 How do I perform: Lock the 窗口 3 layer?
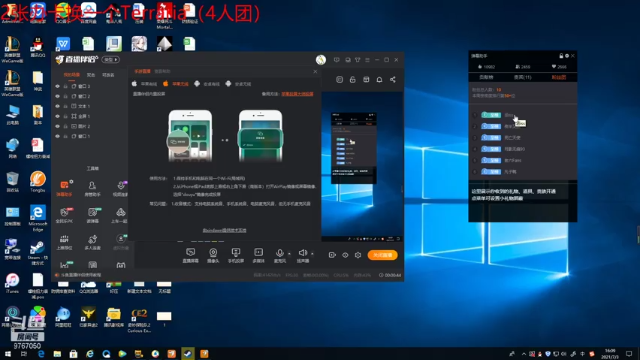point(65,87)
